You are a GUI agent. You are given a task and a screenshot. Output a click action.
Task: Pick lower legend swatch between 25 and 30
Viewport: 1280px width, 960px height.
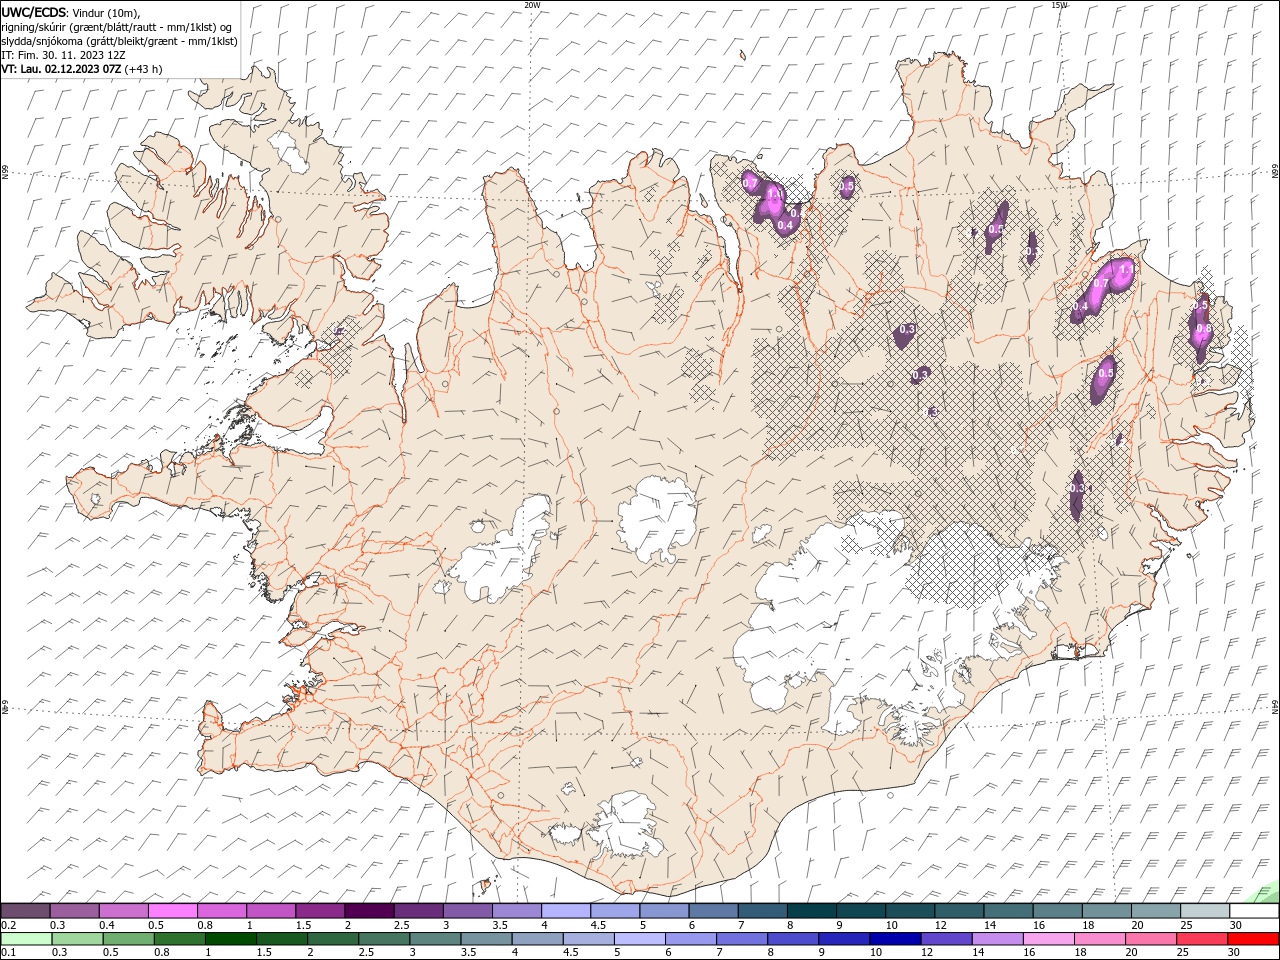click(1202, 939)
